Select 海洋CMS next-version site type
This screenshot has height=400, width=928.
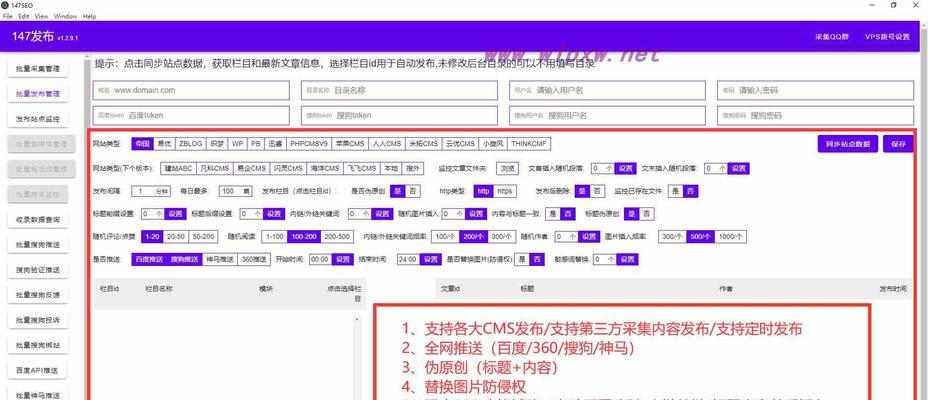tap(325, 169)
